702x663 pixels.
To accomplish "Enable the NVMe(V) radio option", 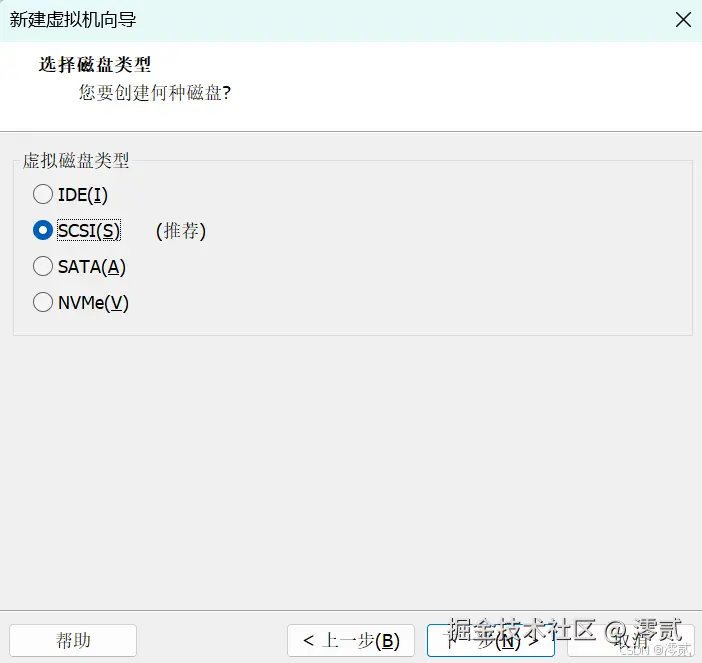I will click(x=43, y=302).
